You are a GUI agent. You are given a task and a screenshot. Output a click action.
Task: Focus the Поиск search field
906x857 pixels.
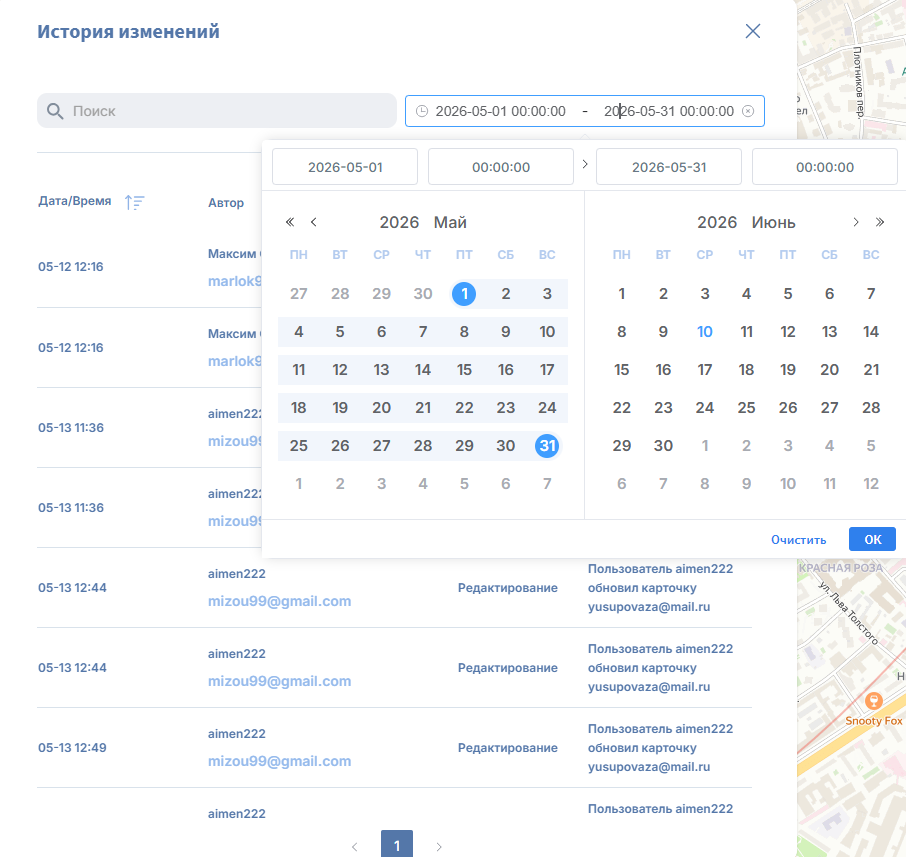click(217, 111)
